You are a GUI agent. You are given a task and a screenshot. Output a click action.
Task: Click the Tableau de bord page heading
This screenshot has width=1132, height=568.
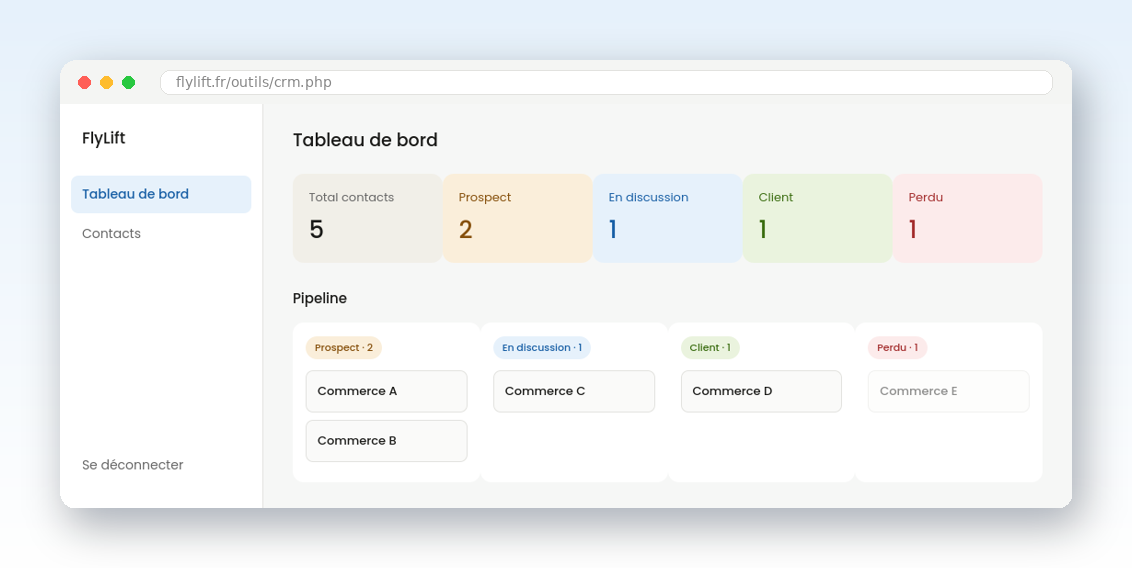click(365, 140)
